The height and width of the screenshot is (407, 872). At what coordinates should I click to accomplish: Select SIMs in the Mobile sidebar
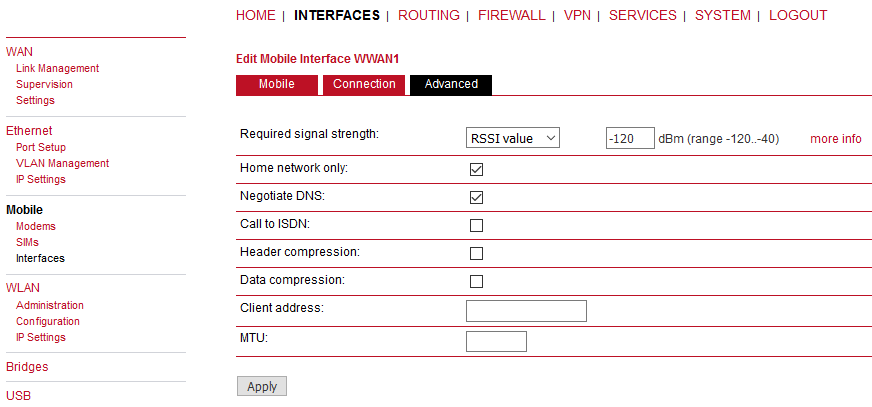point(27,243)
